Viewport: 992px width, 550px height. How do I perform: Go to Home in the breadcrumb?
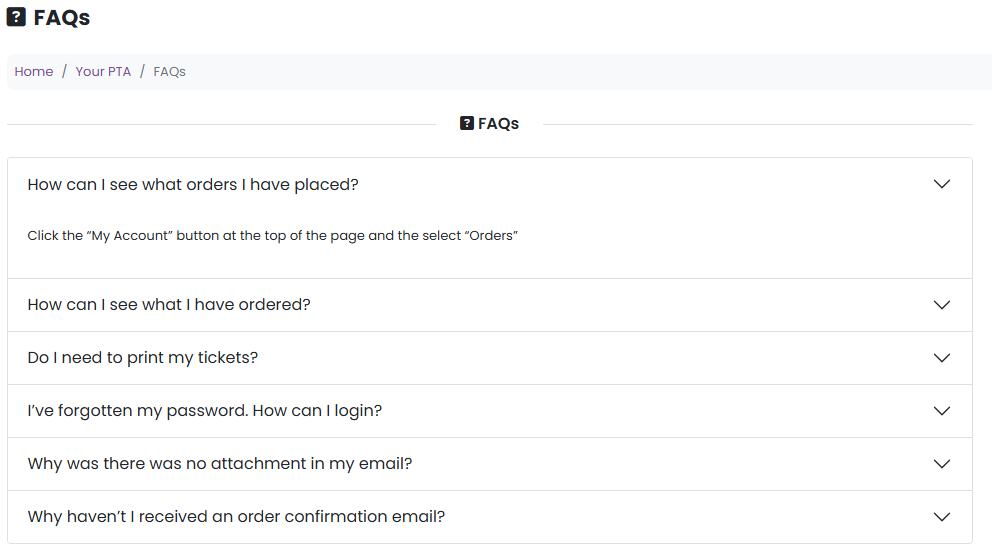[34, 72]
